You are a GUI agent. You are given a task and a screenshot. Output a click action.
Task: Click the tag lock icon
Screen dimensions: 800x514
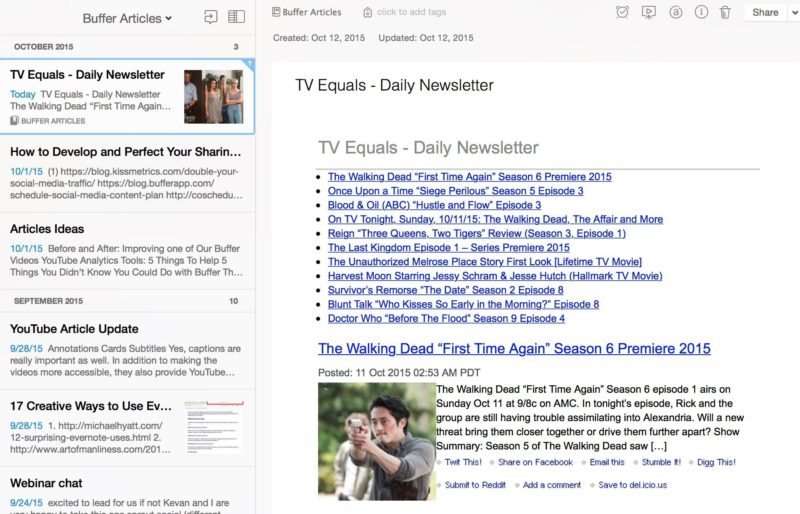tap(367, 12)
